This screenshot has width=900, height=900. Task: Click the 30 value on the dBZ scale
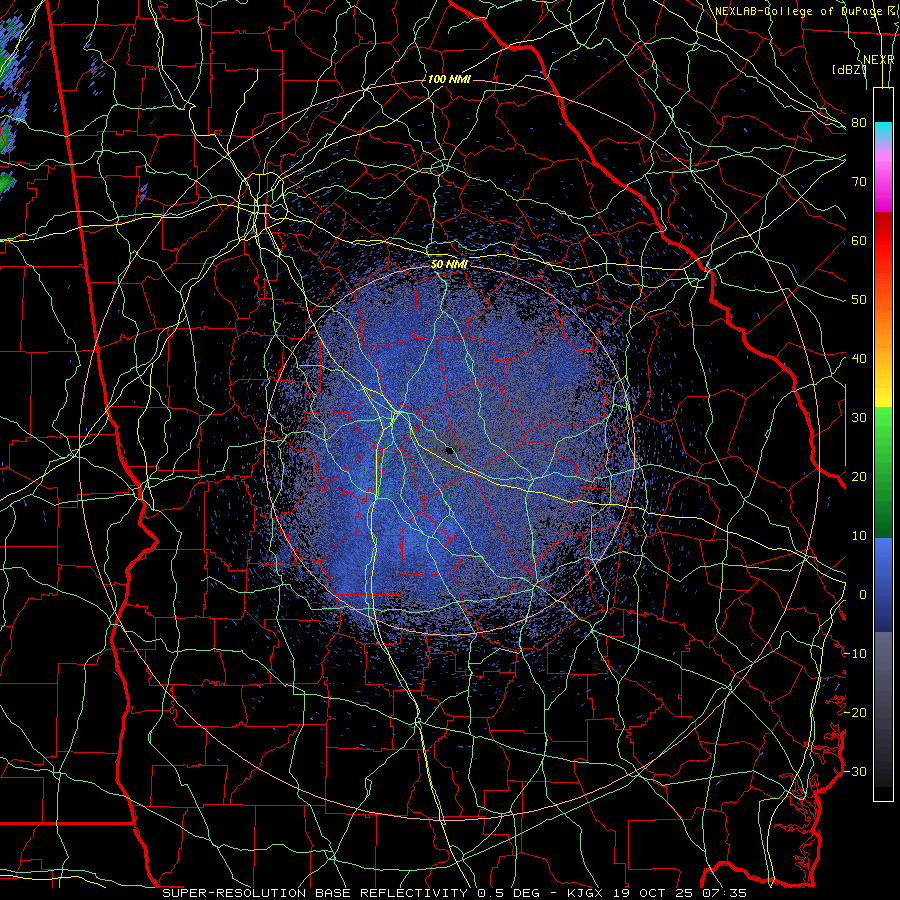(859, 418)
